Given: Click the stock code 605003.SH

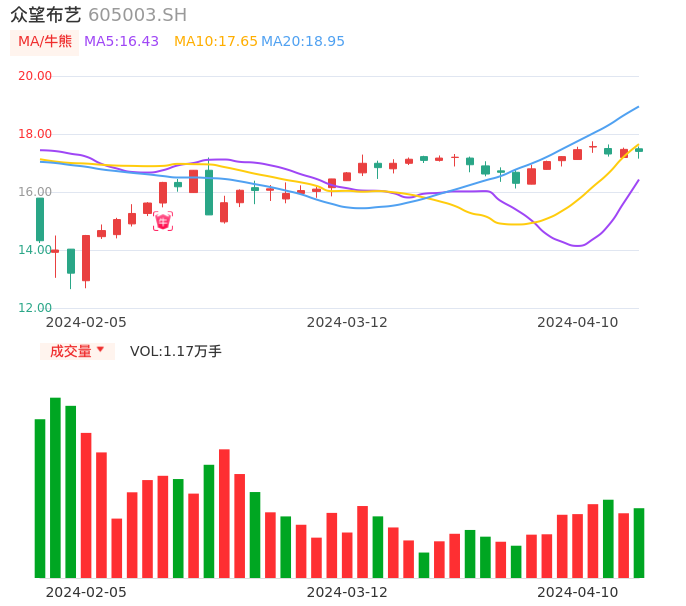Looking at the screenshot, I should [137, 15].
